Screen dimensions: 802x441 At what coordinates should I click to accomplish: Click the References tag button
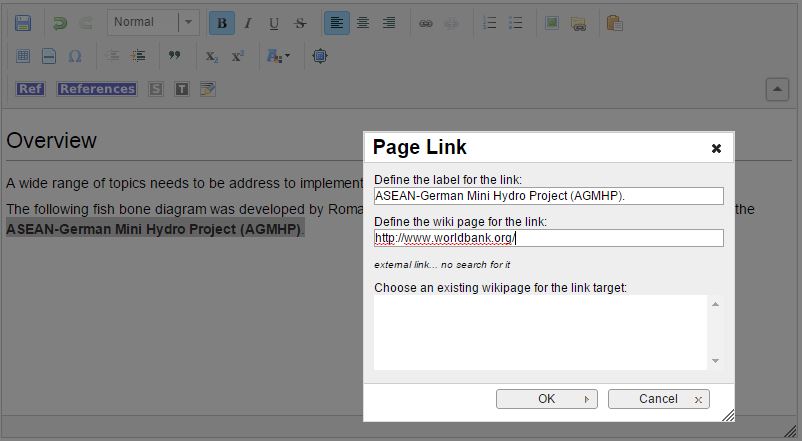(x=96, y=89)
